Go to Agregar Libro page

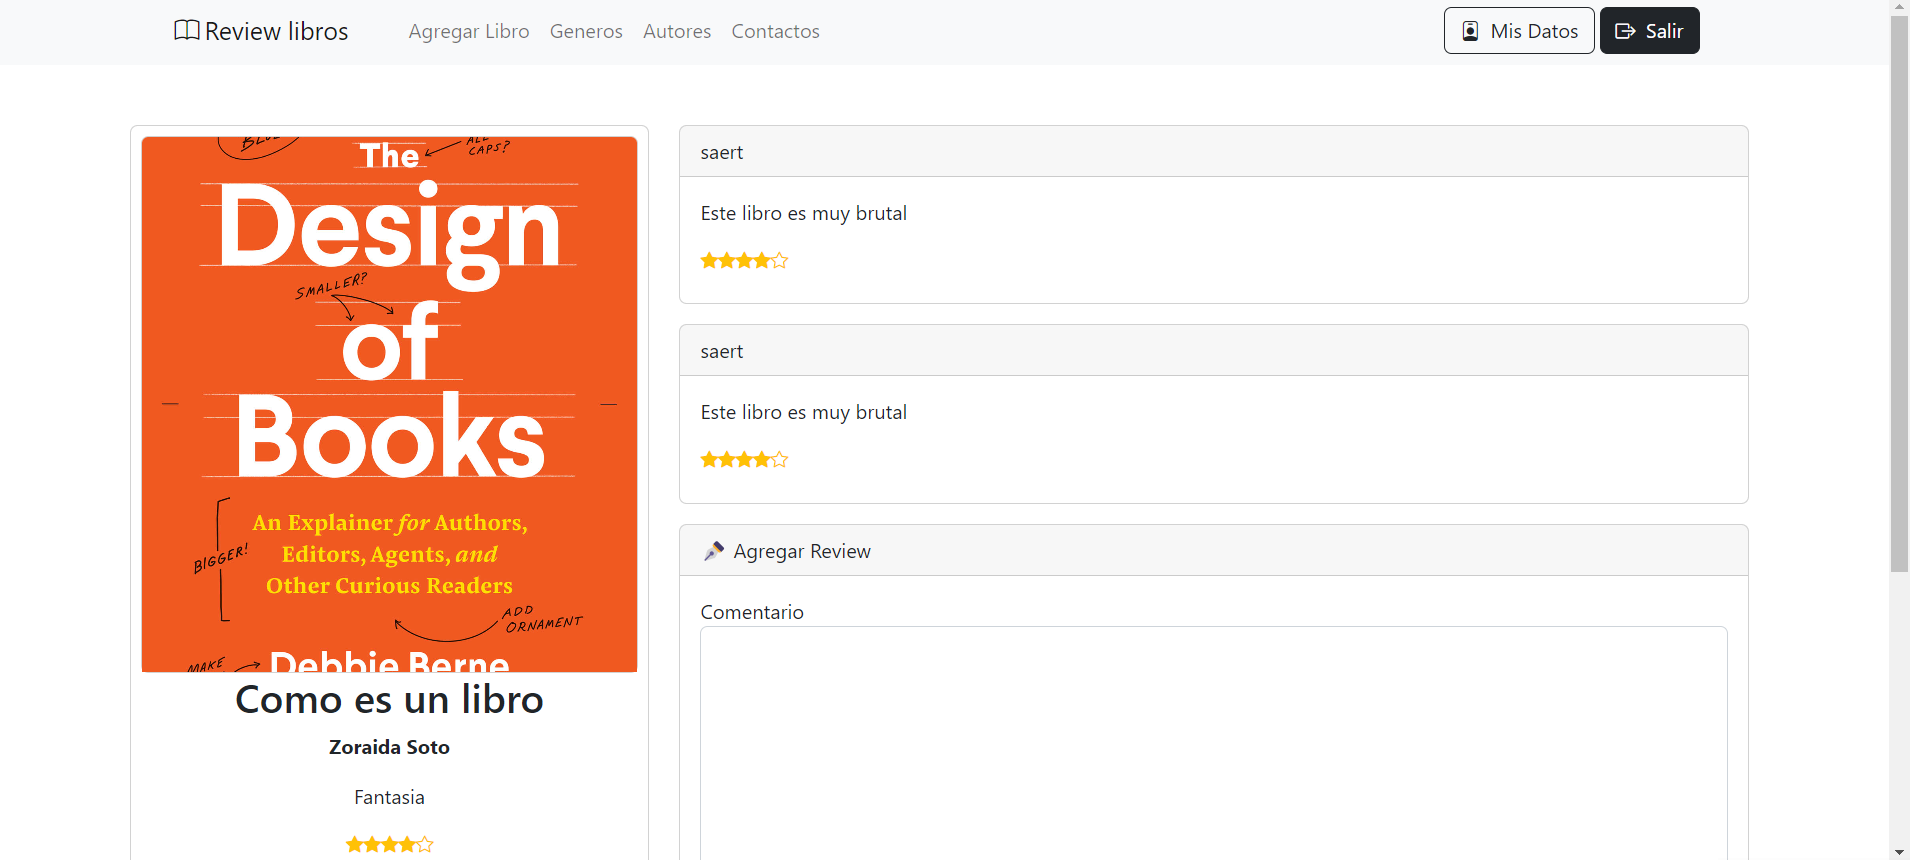(469, 31)
